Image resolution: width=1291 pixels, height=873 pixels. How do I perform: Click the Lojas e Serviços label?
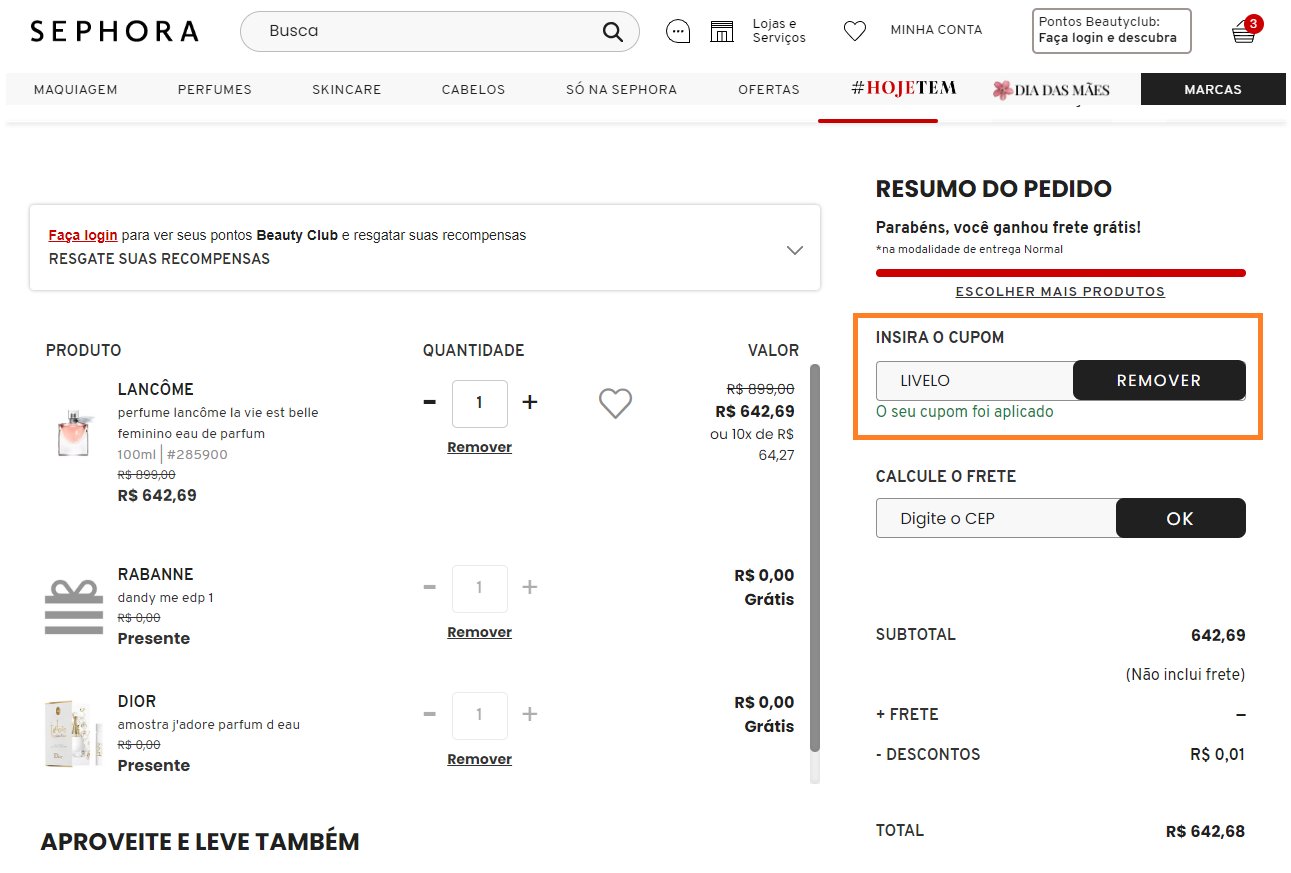coord(778,31)
